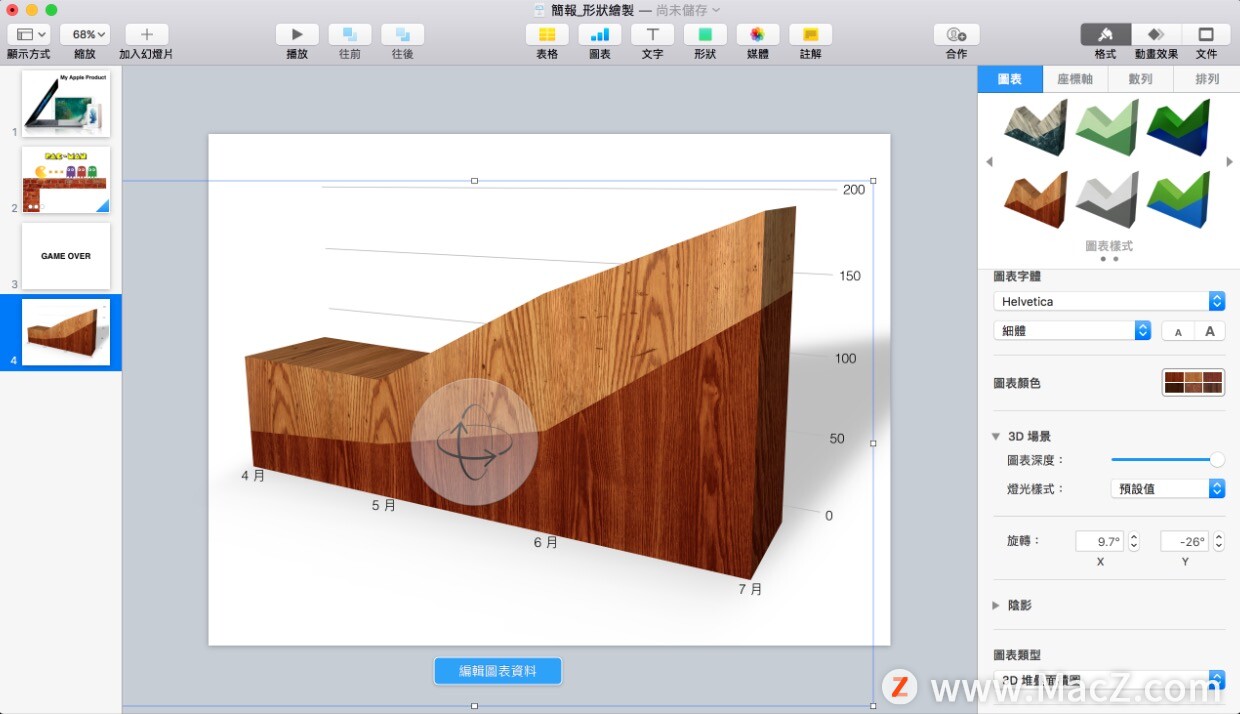Click the 7 月 category label
This screenshot has width=1240, height=714.
click(751, 589)
